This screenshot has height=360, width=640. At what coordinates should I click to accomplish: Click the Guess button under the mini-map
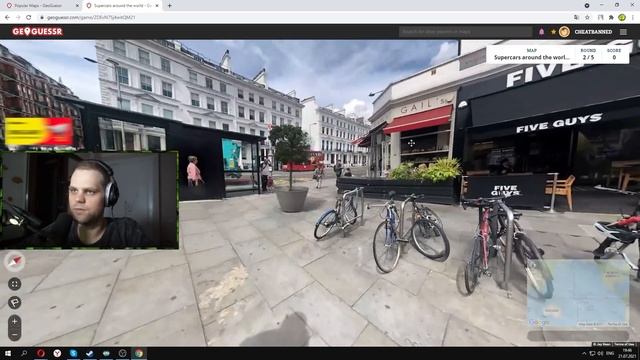point(578,336)
